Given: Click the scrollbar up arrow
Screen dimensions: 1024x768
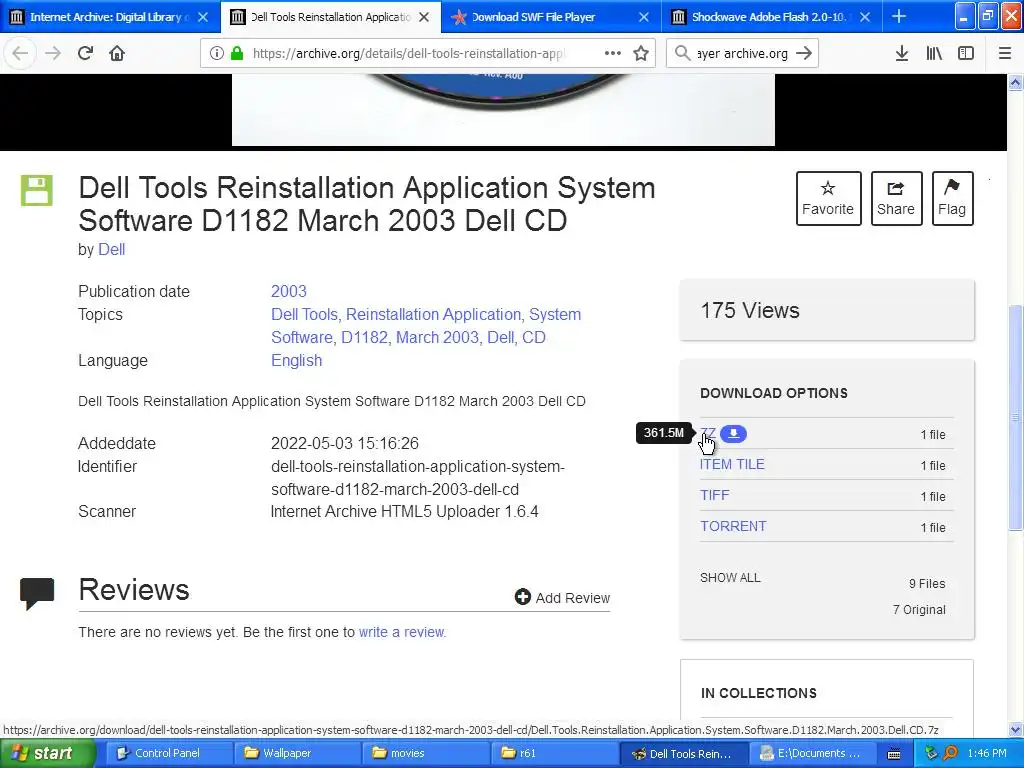Looking at the screenshot, I should (x=1016, y=82).
